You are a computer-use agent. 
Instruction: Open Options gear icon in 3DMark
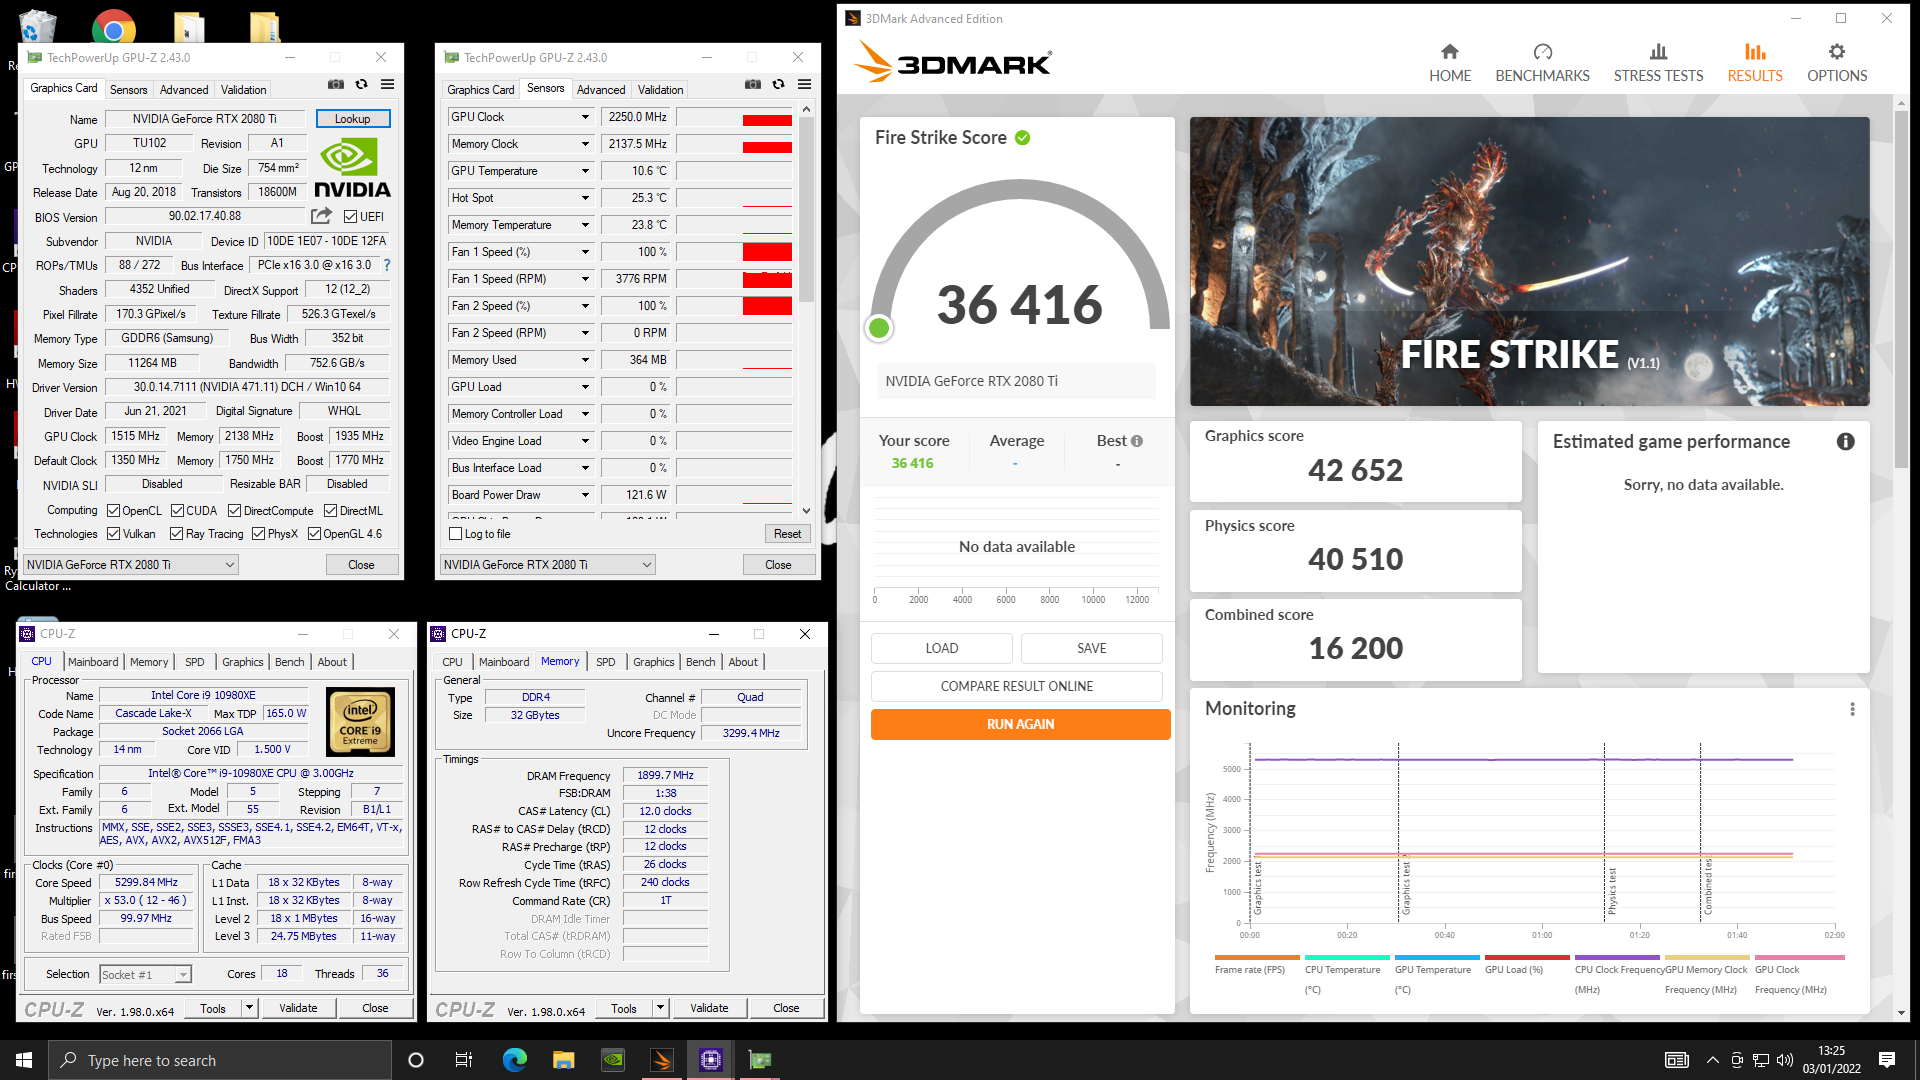click(x=1837, y=52)
